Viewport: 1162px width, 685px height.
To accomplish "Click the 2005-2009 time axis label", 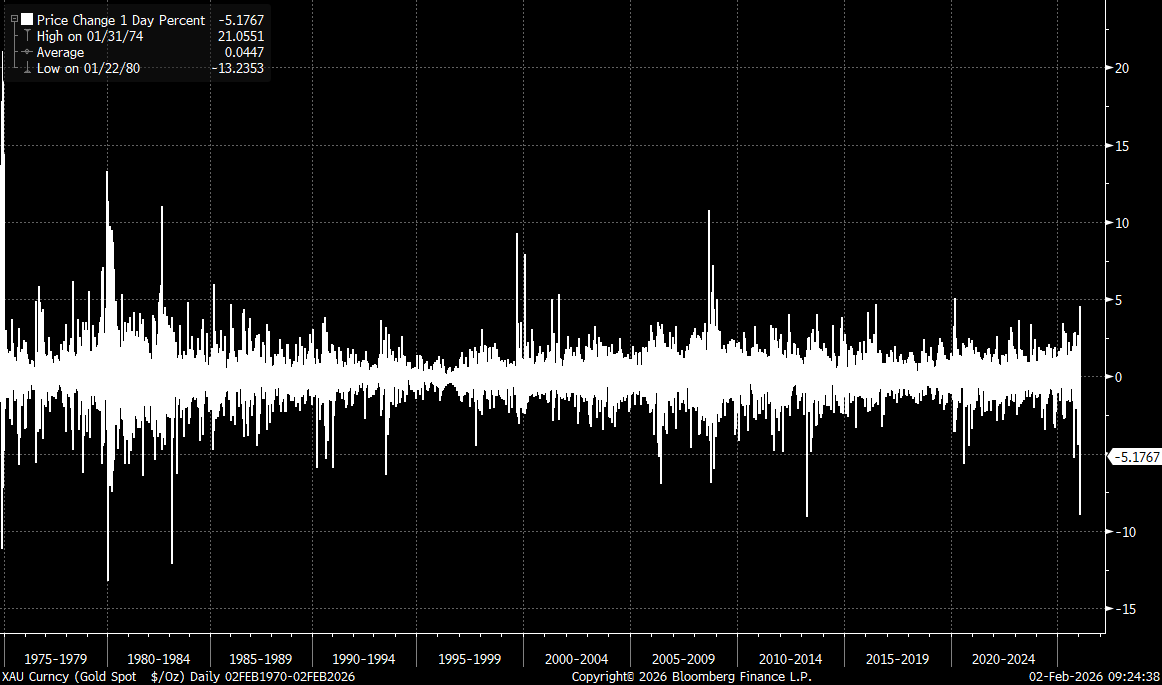I will (684, 659).
